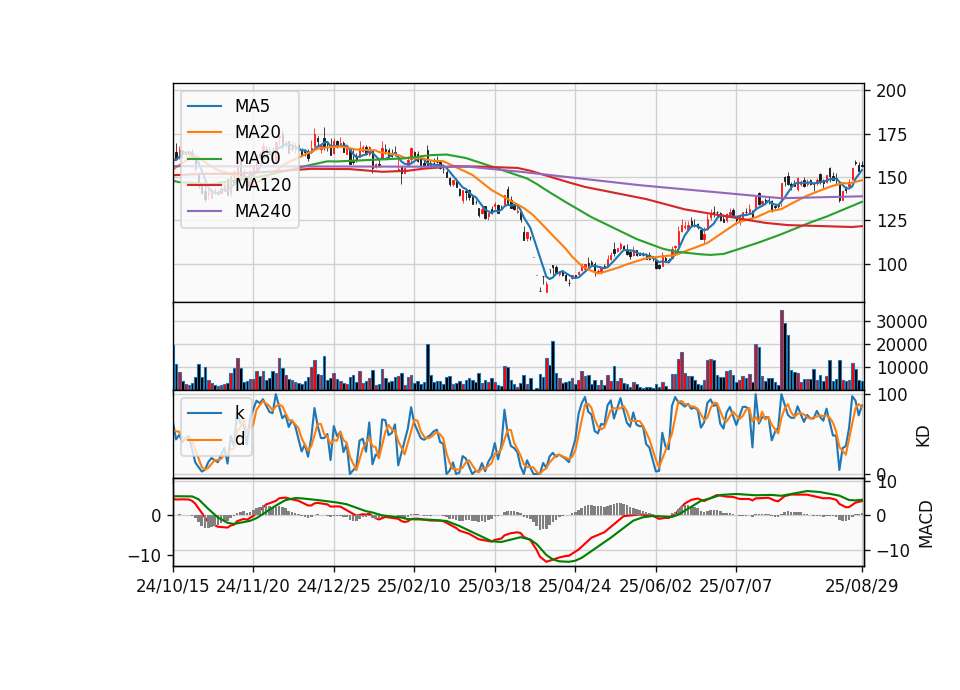Image resolution: width=960 pixels, height=690 pixels.
Task: Click the blue MA5 line sample in legend
Action: (204, 107)
